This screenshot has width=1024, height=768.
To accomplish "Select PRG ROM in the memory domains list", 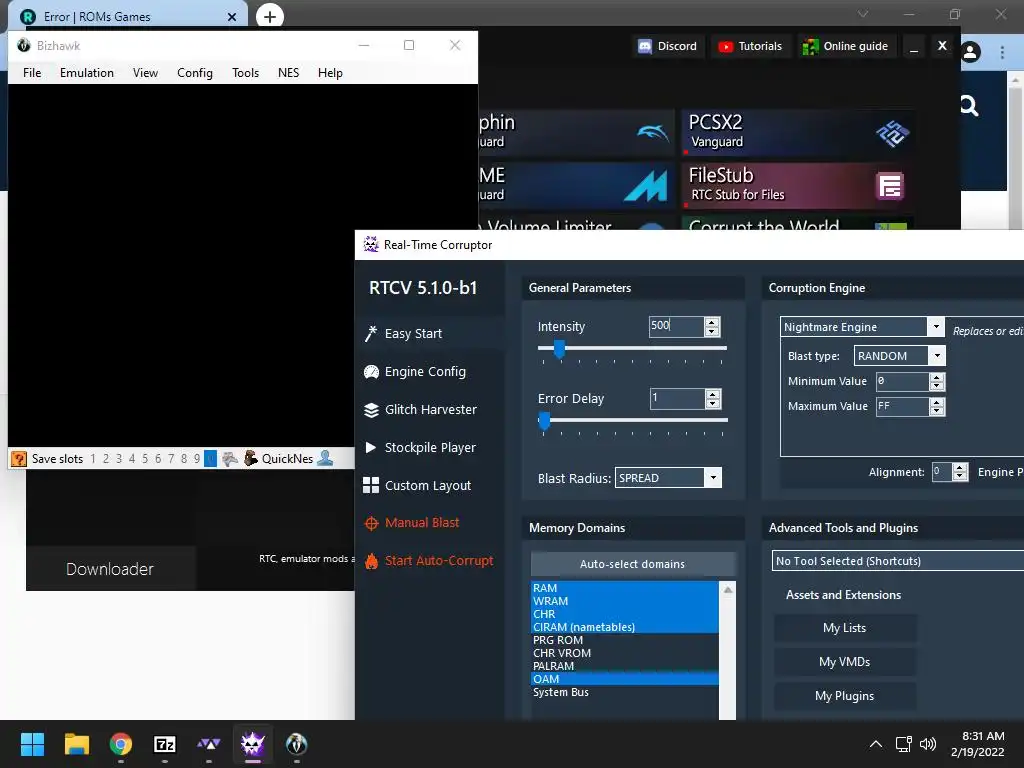I will coord(625,640).
